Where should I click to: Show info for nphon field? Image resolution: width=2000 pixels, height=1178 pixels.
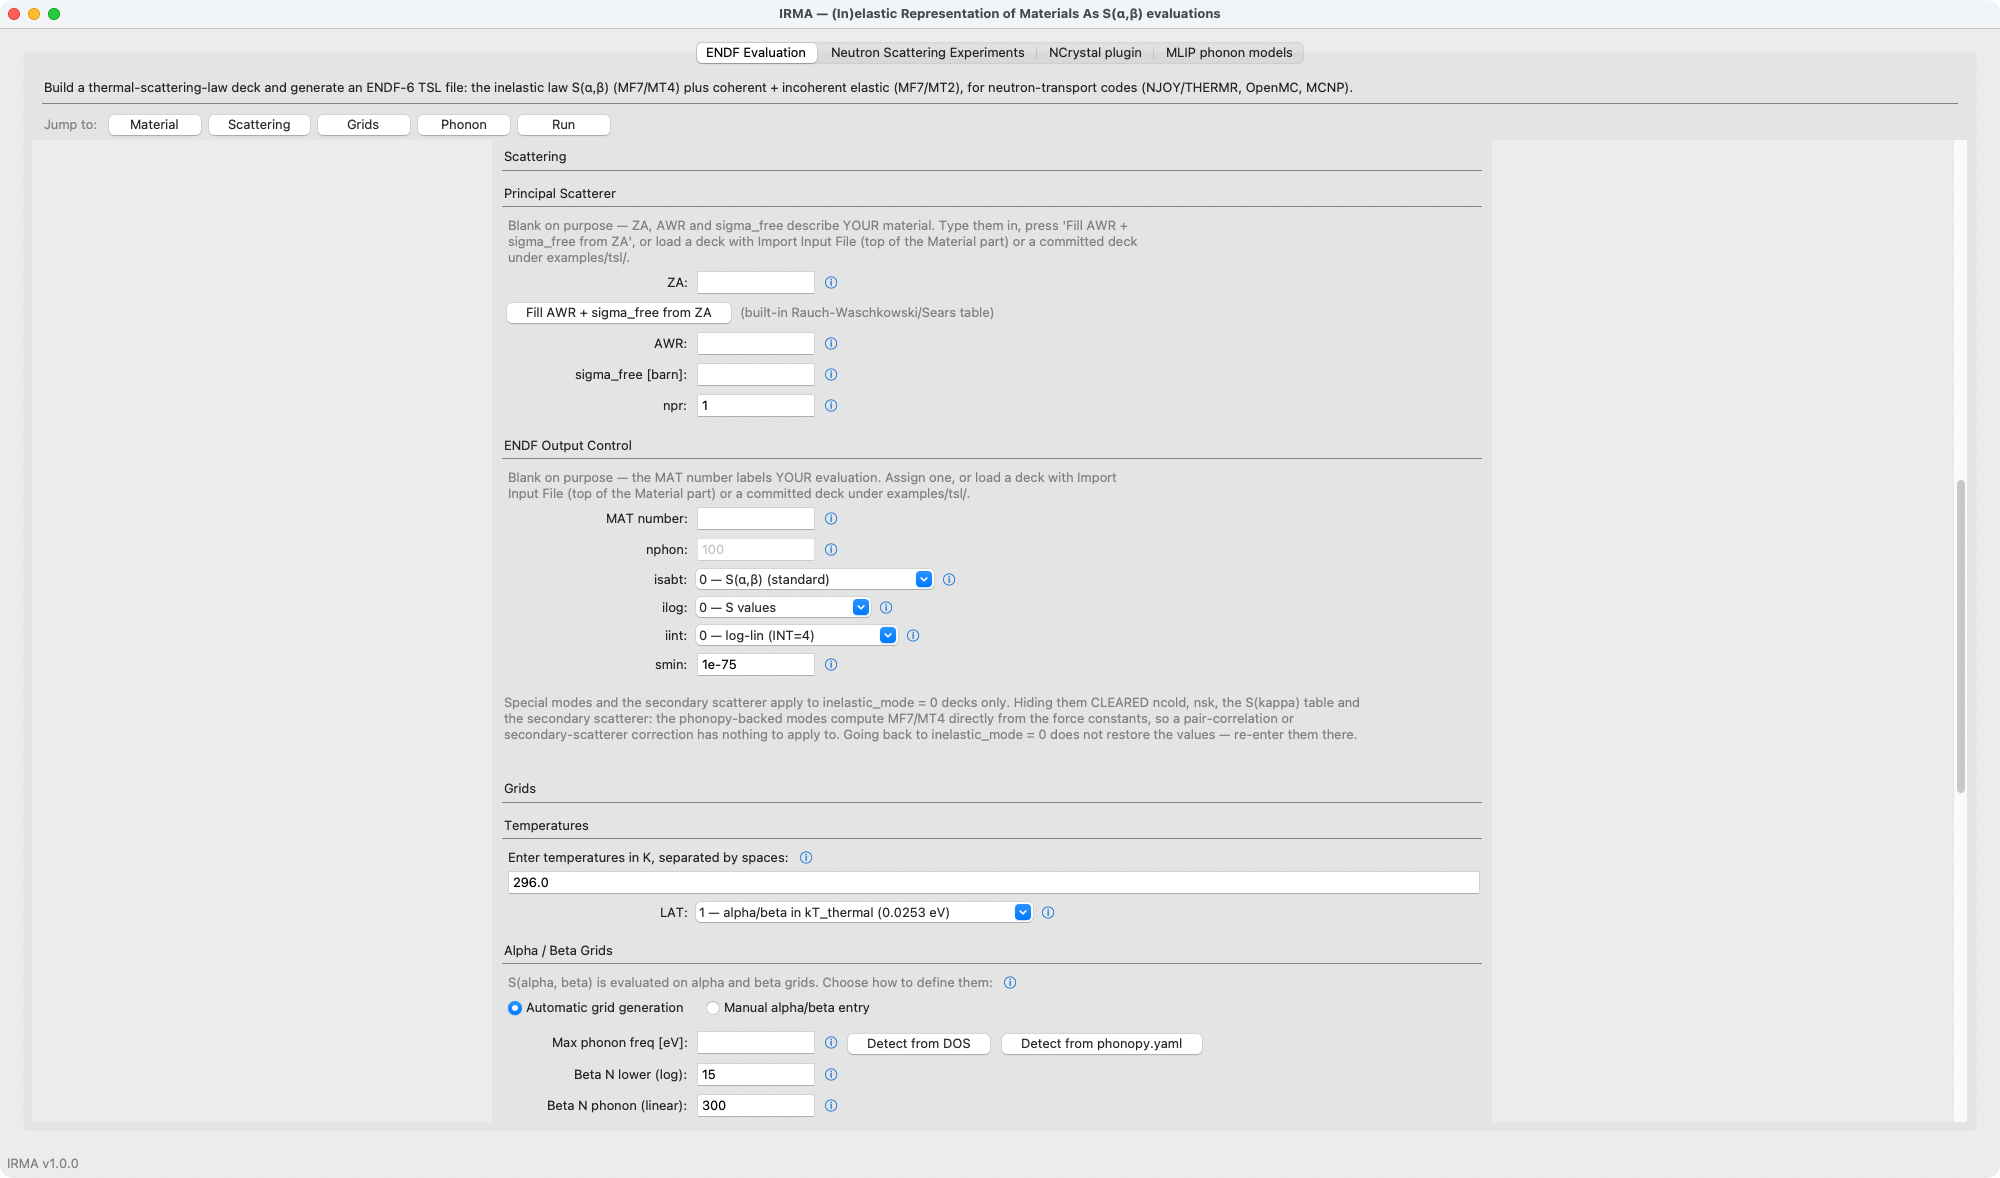tap(831, 550)
